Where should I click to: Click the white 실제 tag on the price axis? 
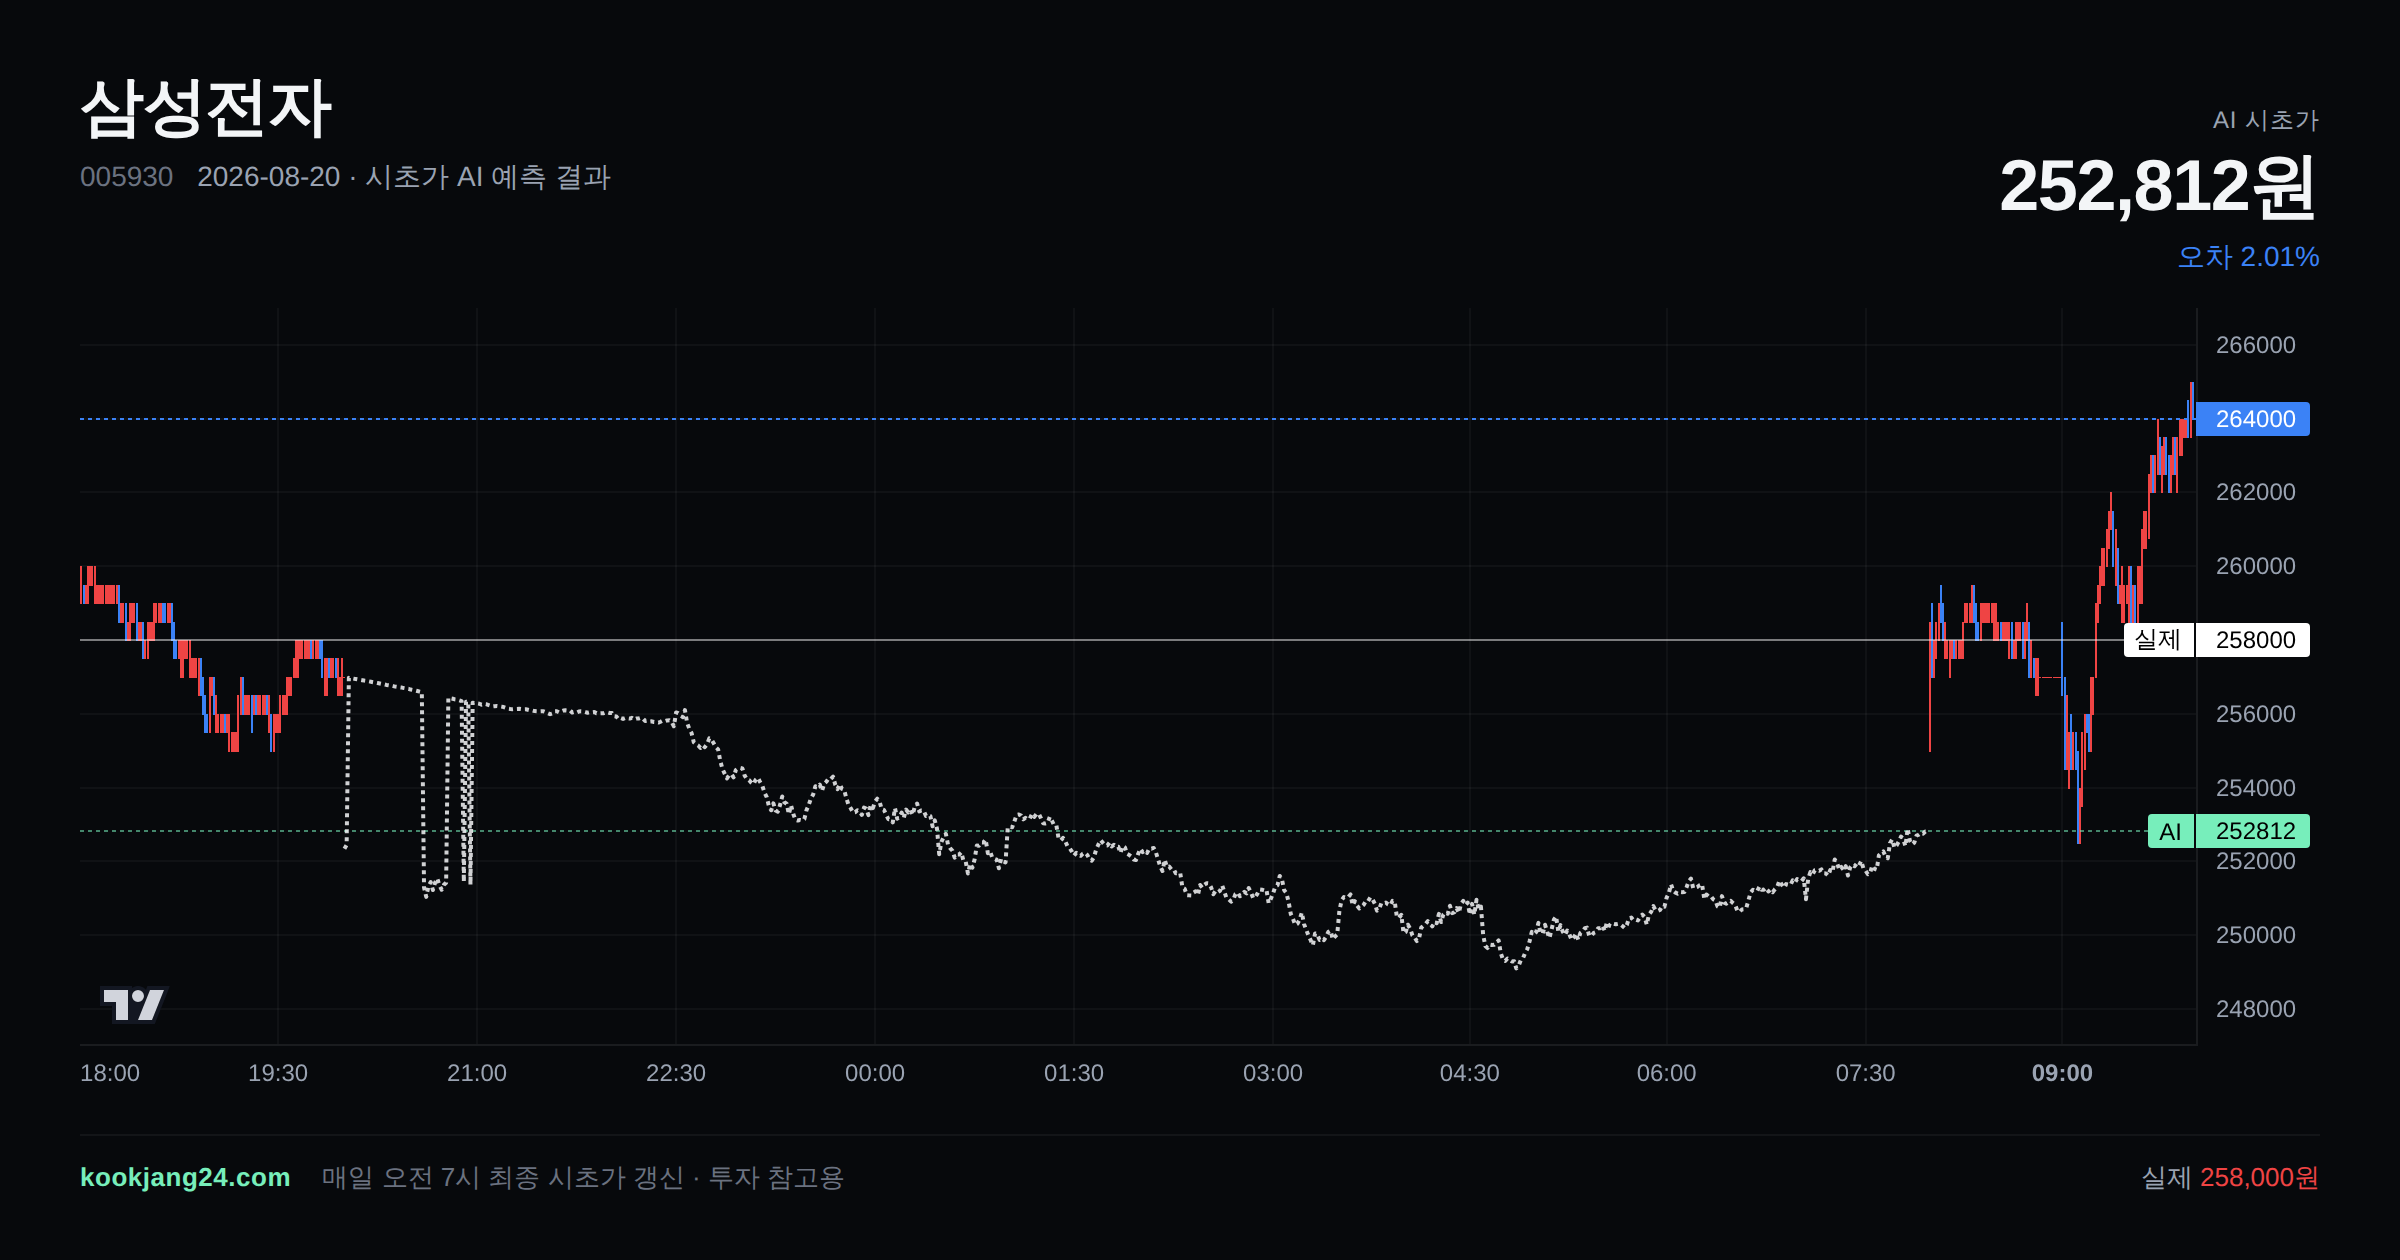point(2158,640)
